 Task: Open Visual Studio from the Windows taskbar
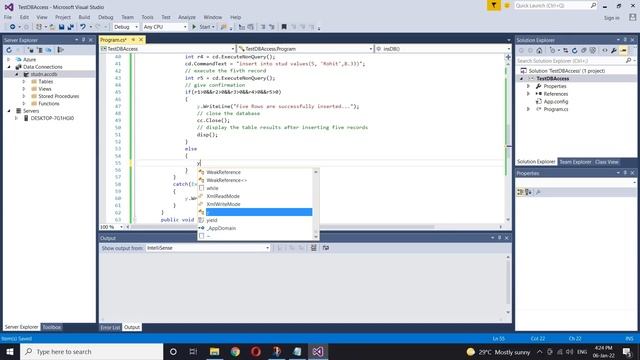[318, 351]
